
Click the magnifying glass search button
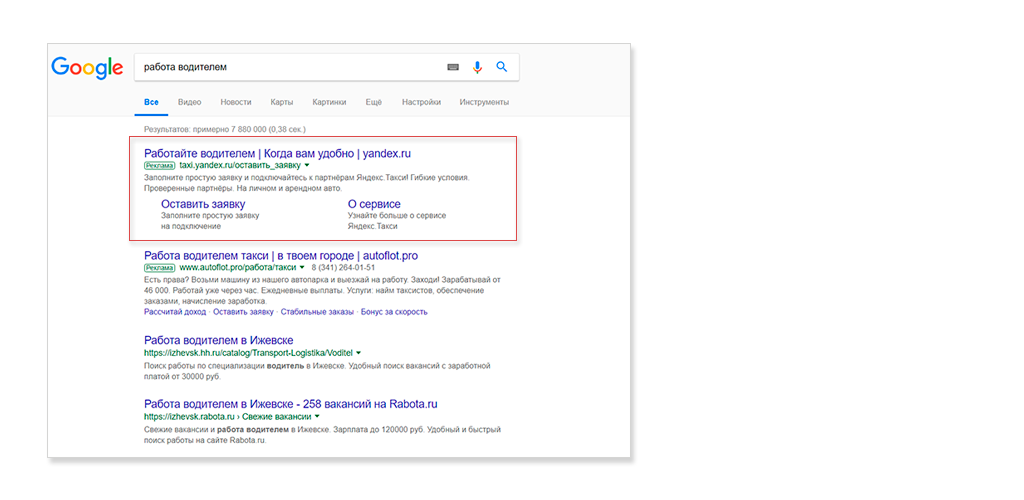(502, 67)
